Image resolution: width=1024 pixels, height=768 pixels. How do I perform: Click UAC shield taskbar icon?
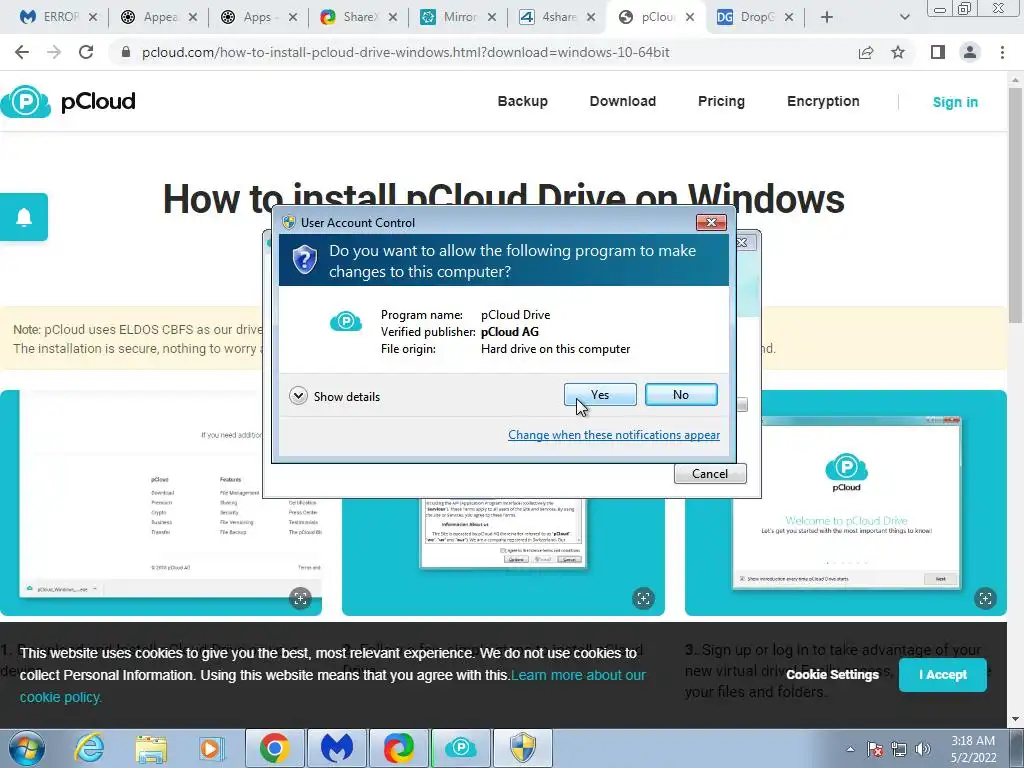pos(522,748)
